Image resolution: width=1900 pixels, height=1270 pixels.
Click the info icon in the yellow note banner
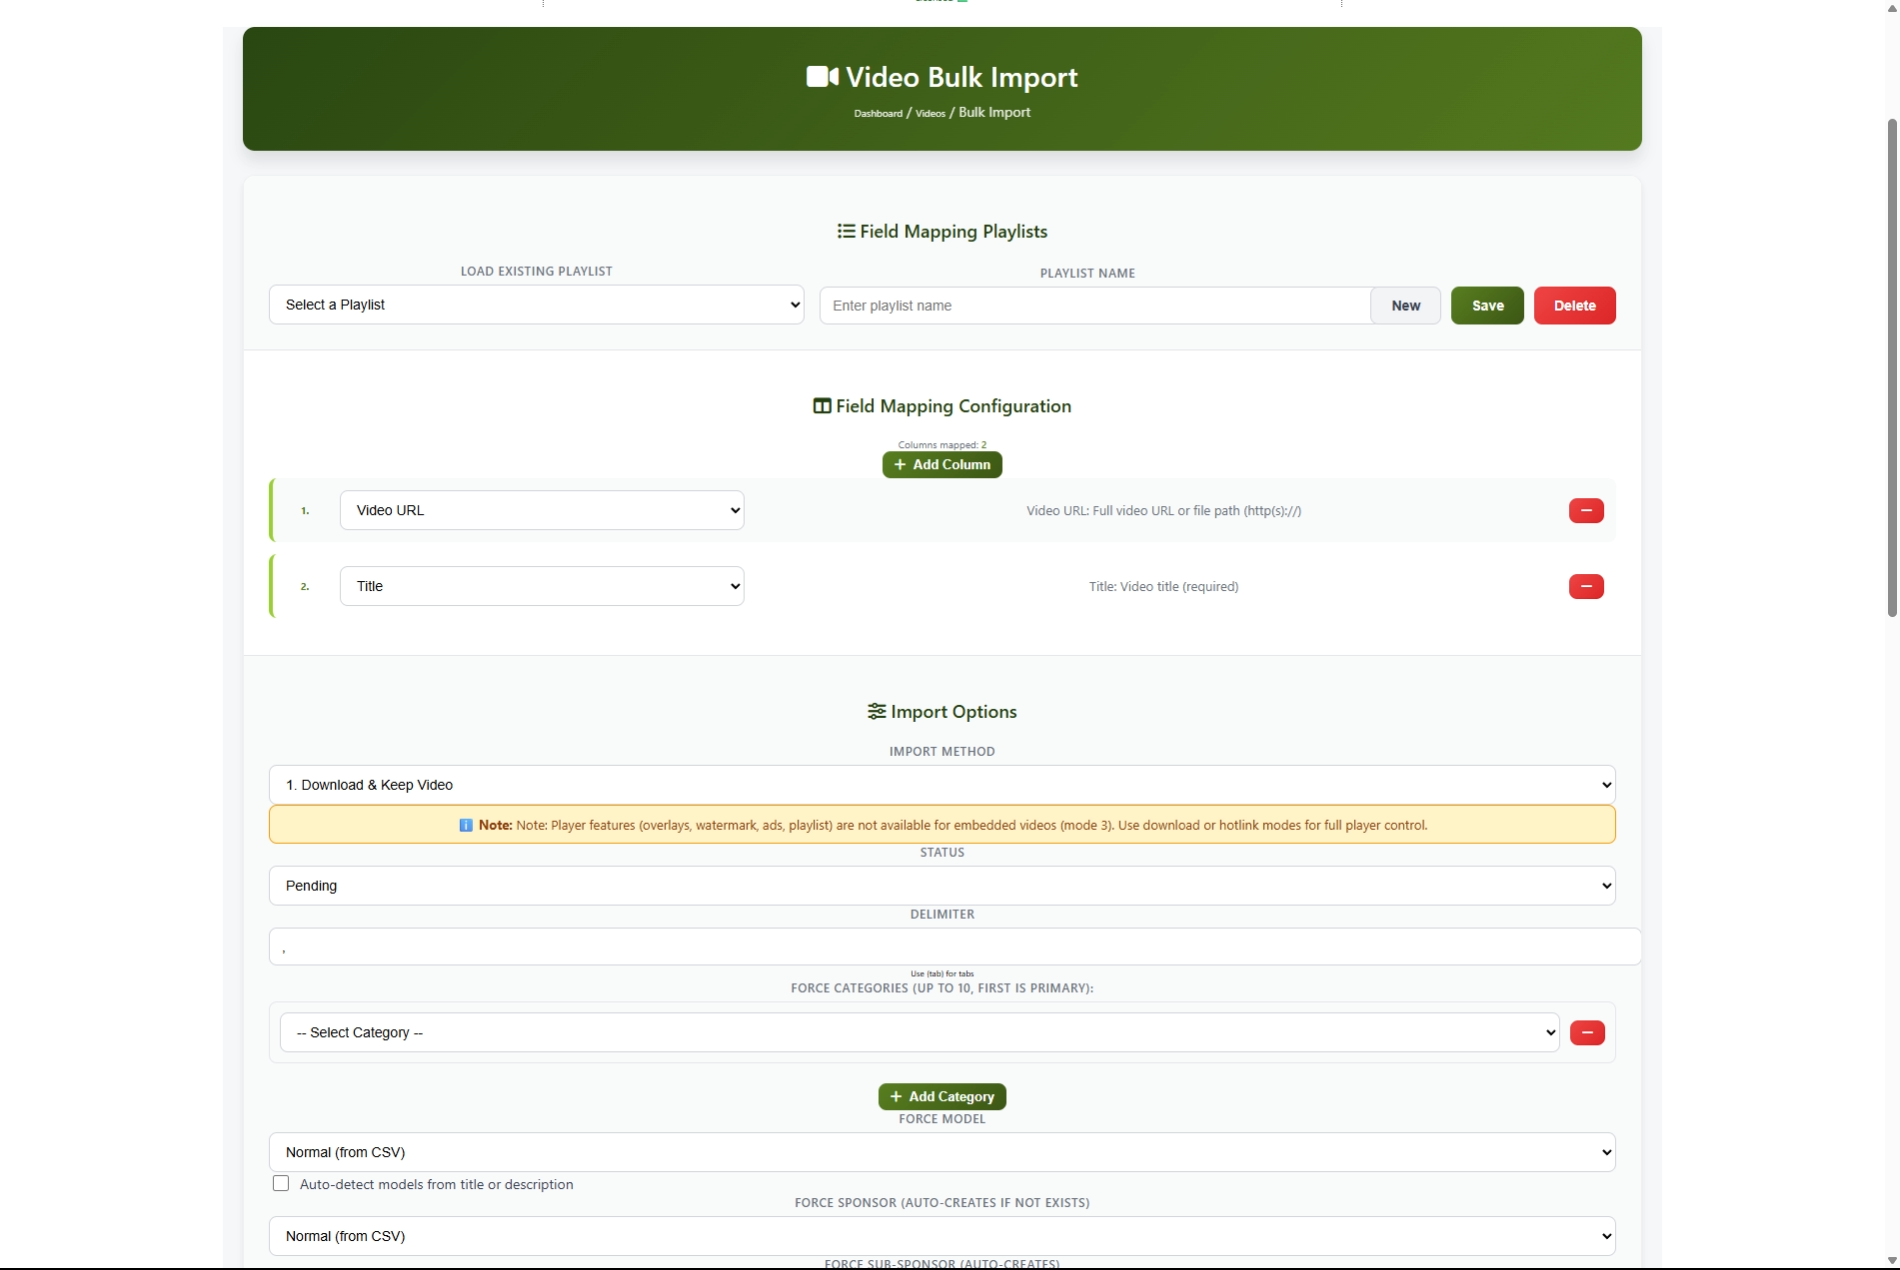click(x=465, y=825)
